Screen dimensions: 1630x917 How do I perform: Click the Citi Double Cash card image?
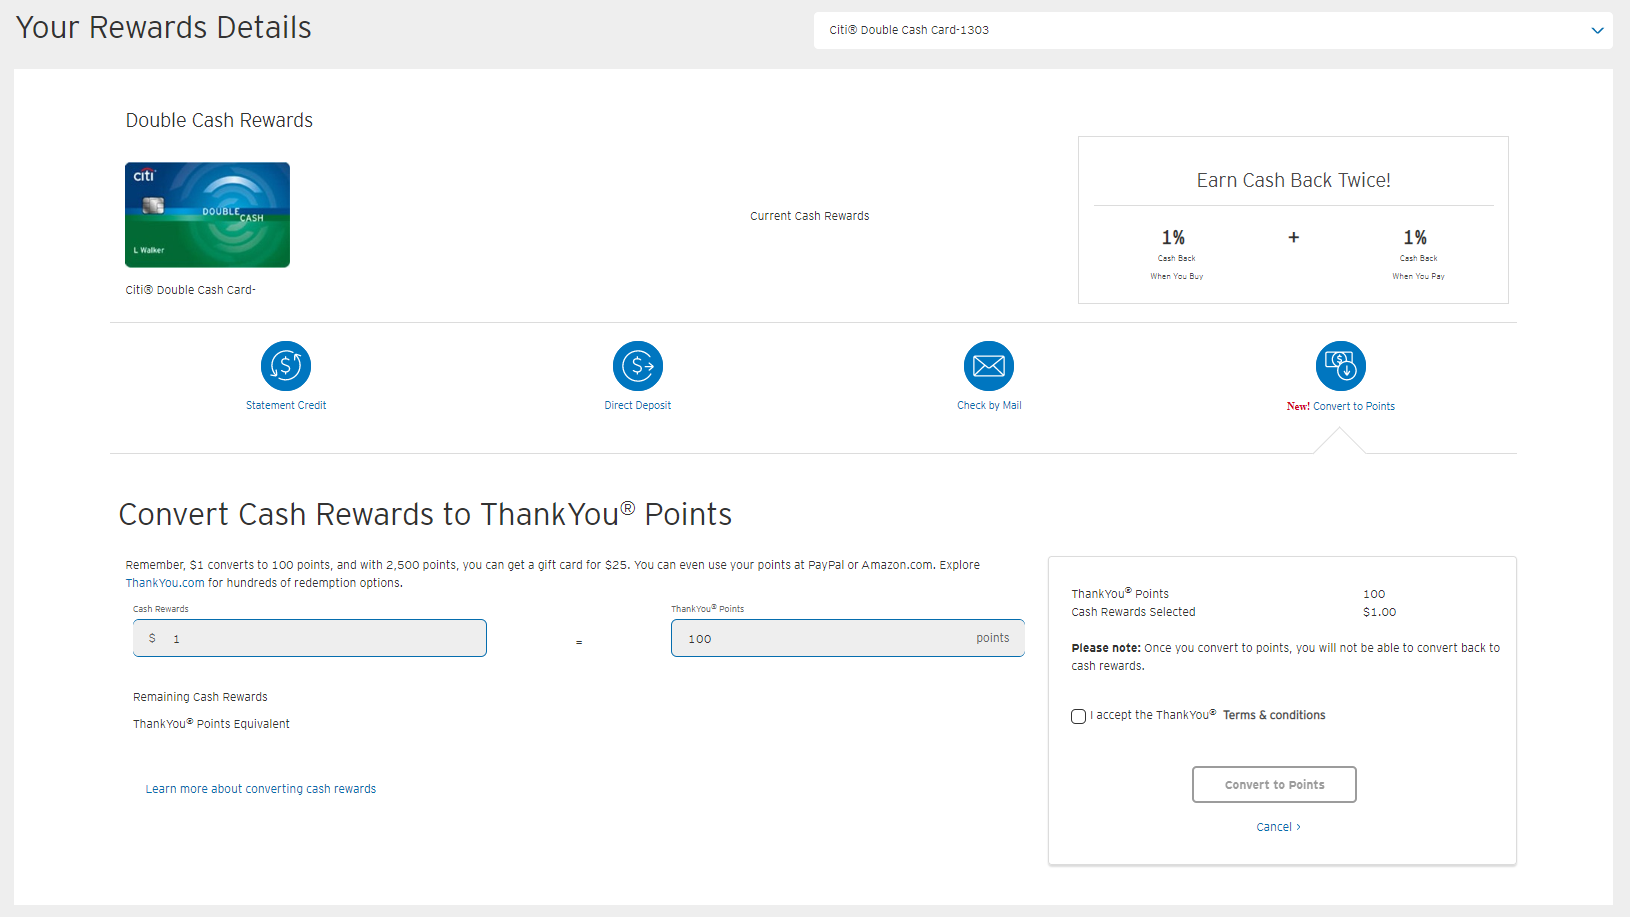[x=207, y=215]
